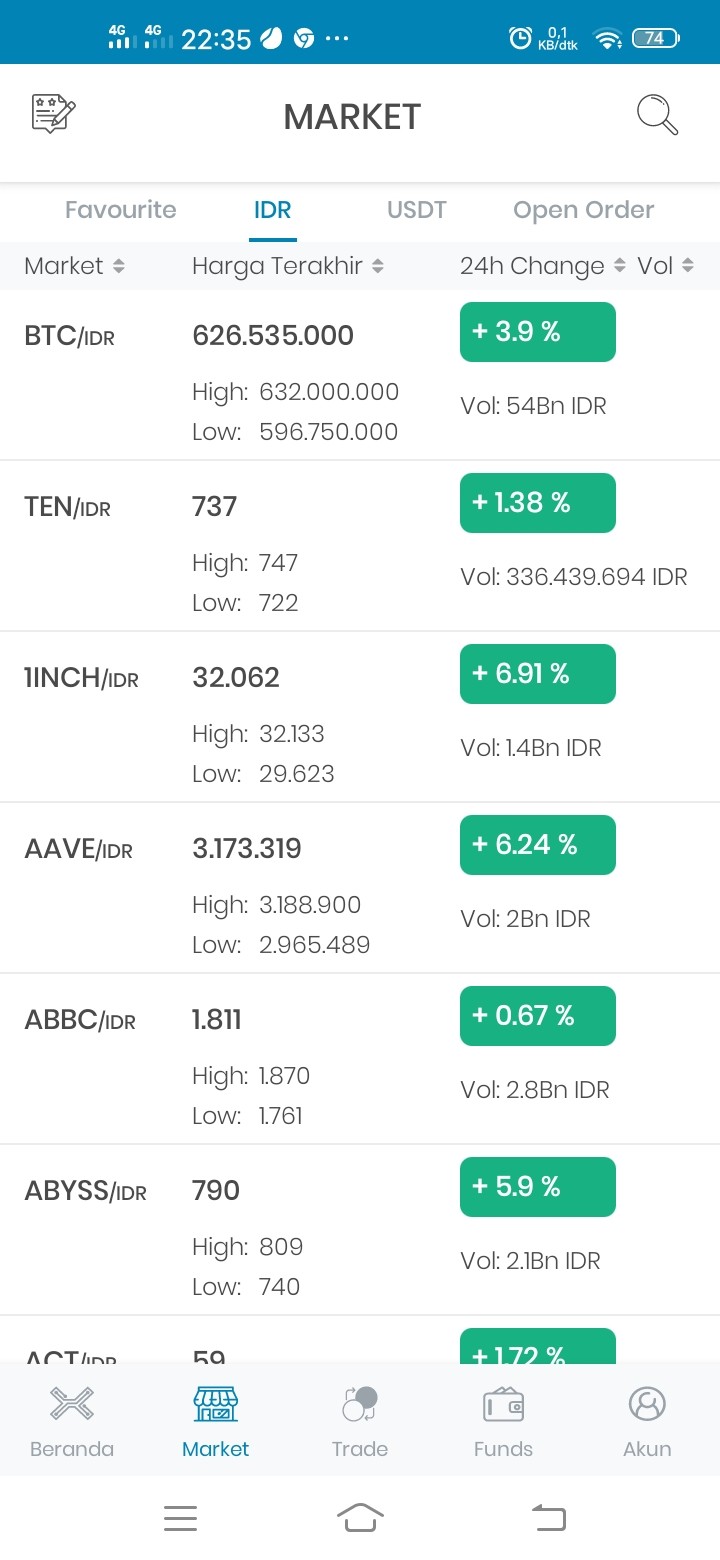720x1560 pixels.
Task: Tap the Android home navigation icon
Action: tap(360, 1517)
